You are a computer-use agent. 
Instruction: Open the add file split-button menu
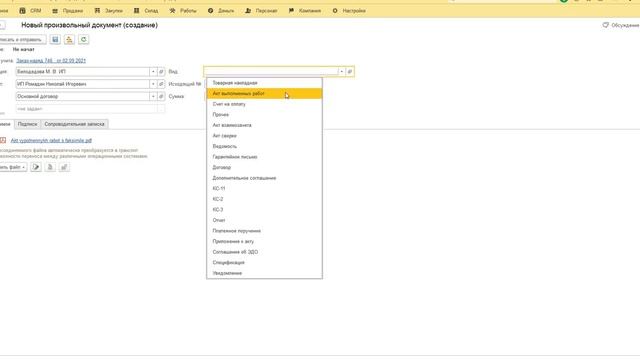[12, 167]
